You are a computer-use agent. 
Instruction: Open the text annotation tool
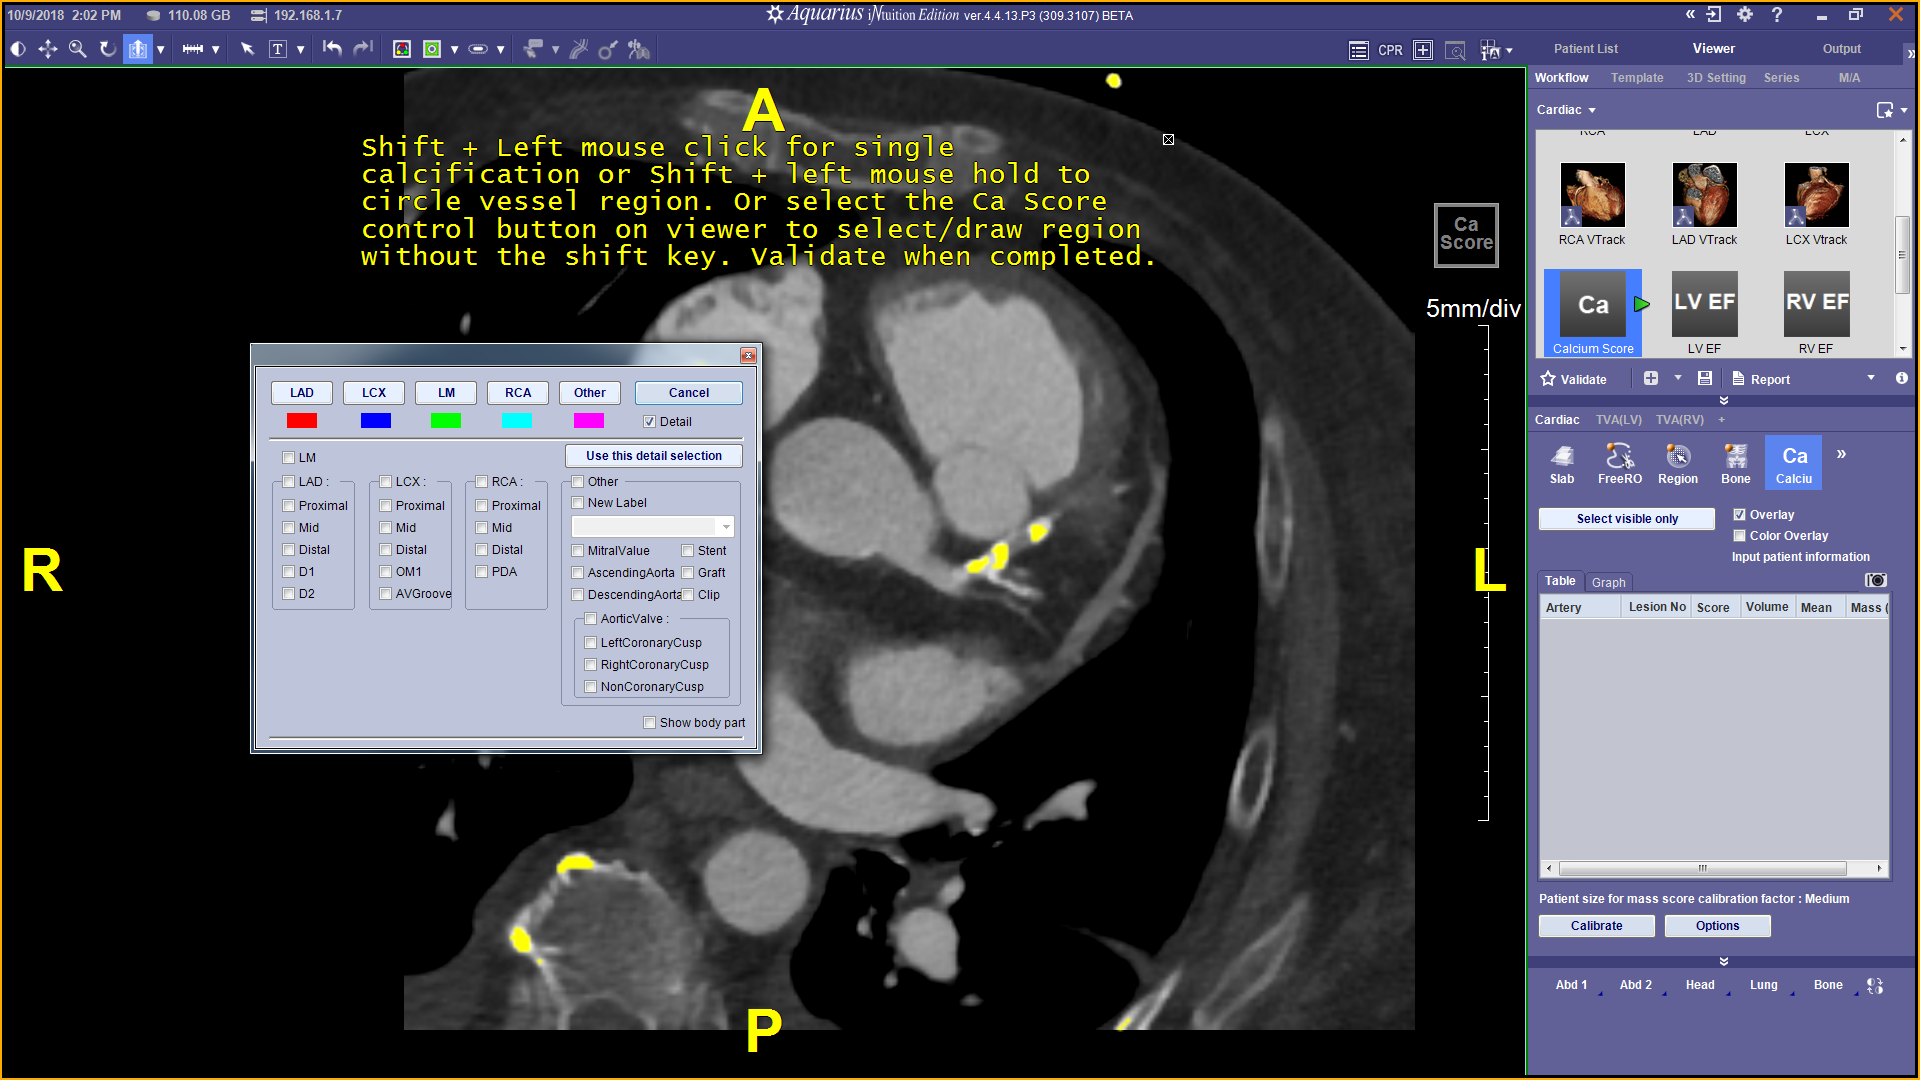[x=277, y=49]
